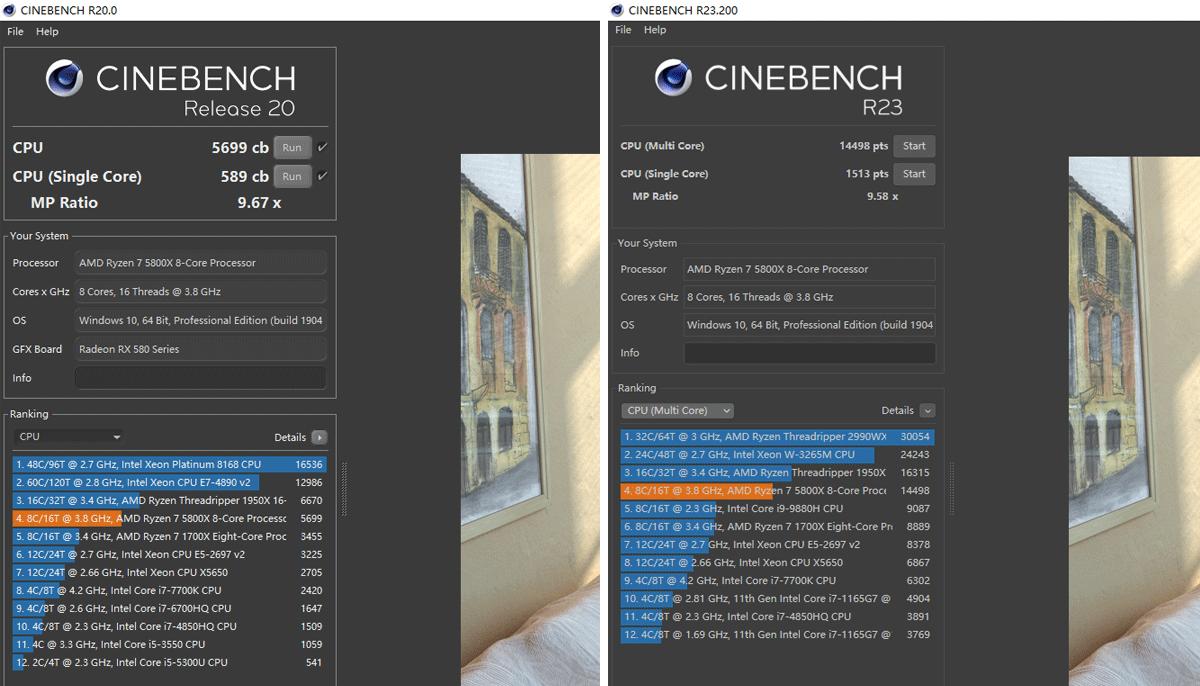This screenshot has width=1200, height=686.
Task: Open the CPU ranking dropdown in R20
Action: point(67,437)
